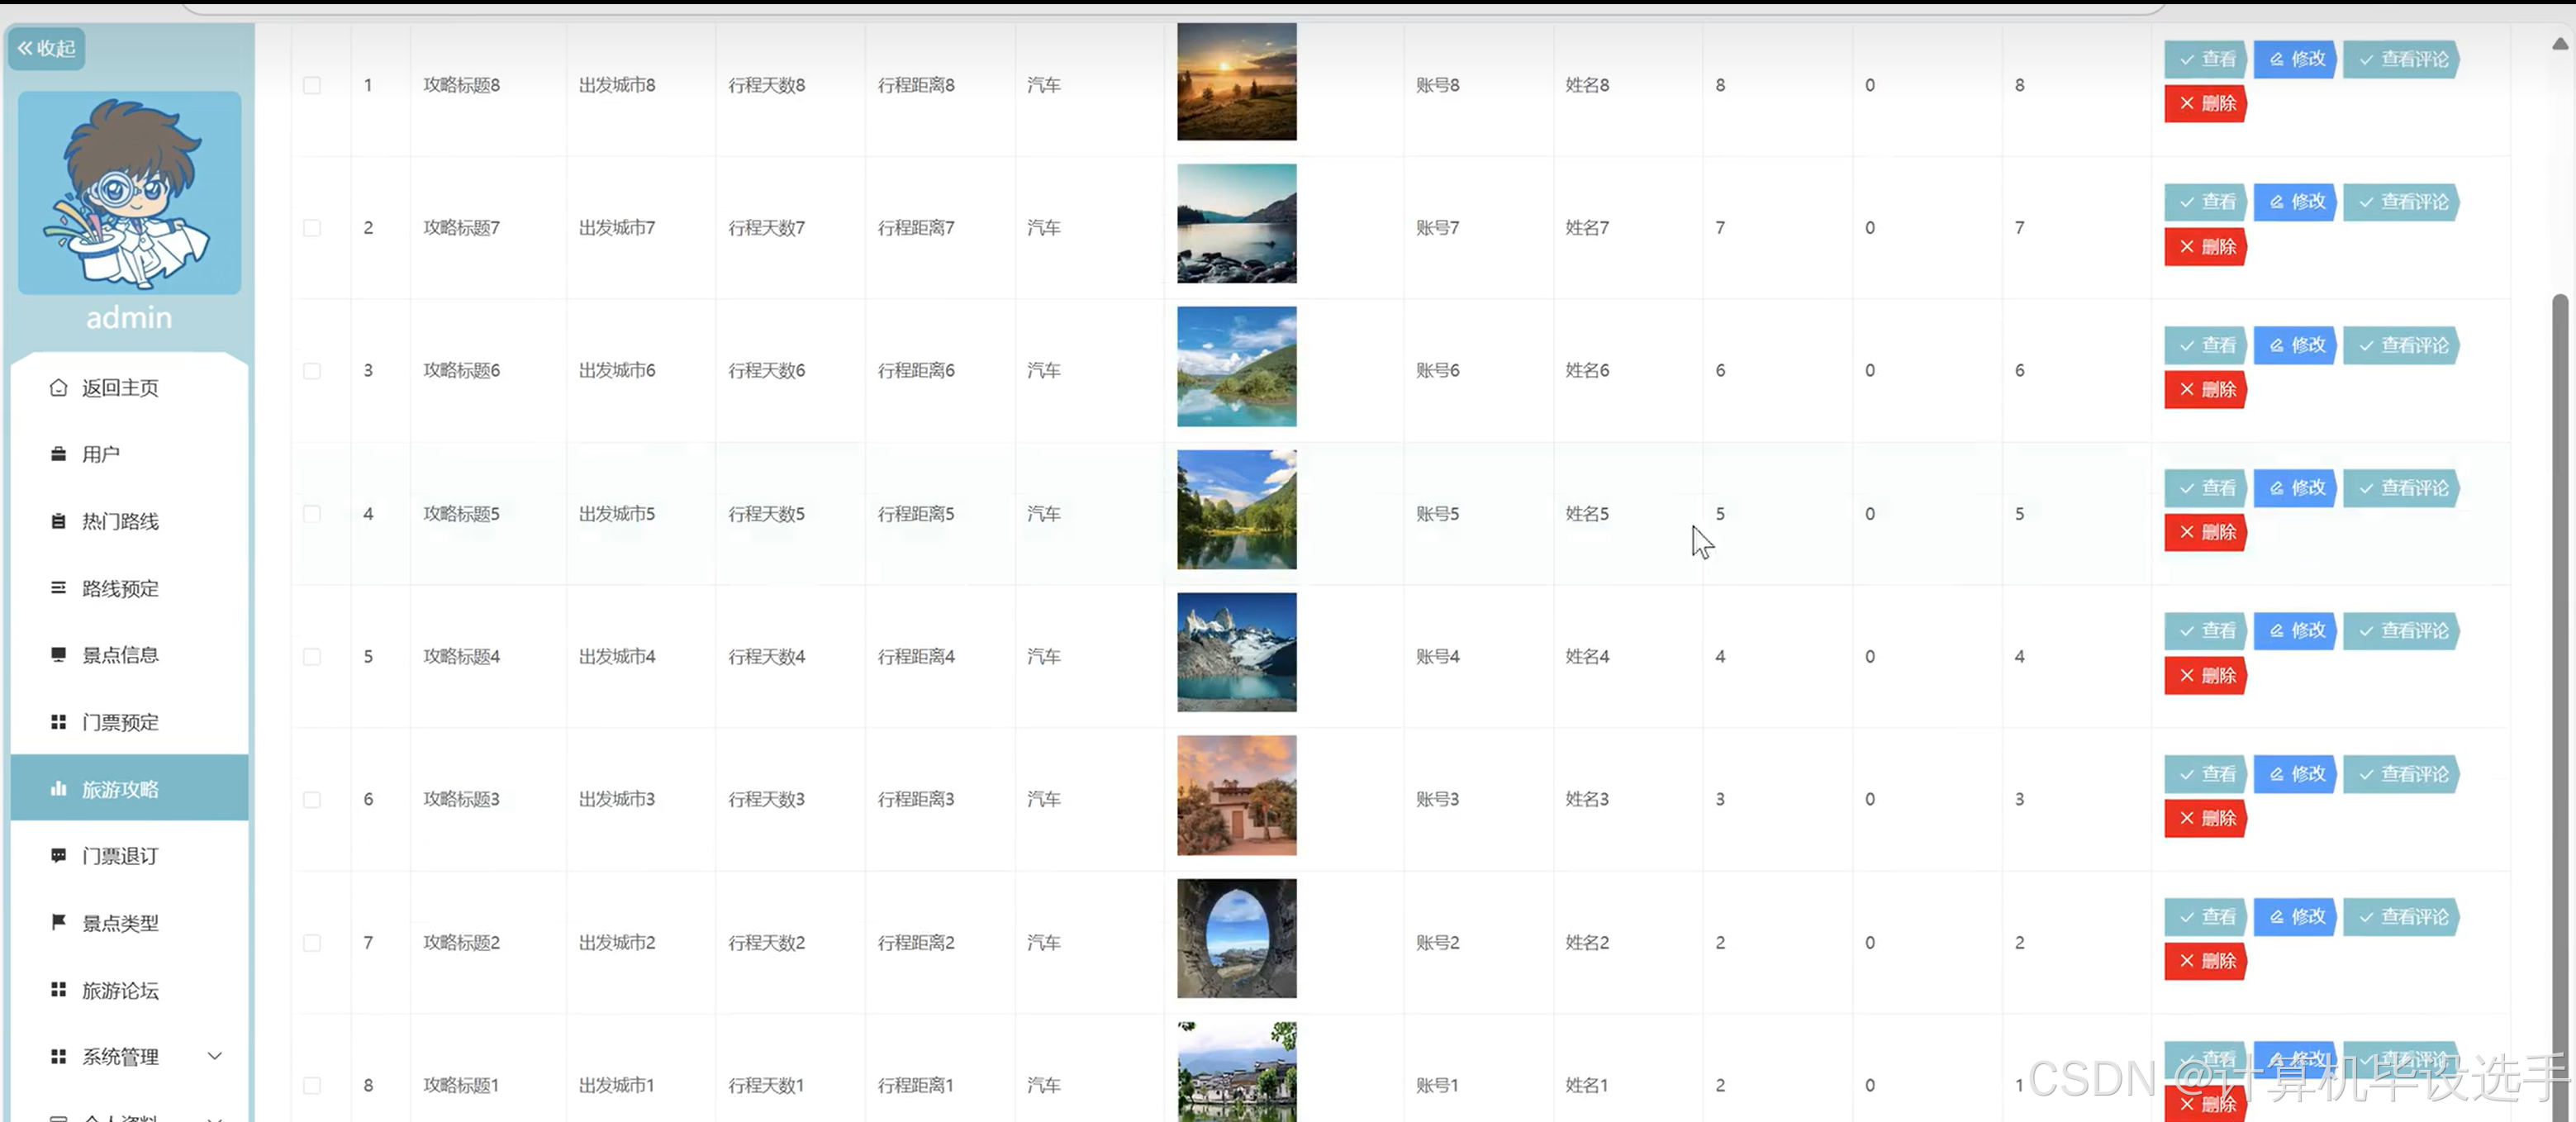Image resolution: width=2576 pixels, height=1122 pixels.
Task: Select the checkbox for row 攻略标题5
Action: [x=312, y=514]
